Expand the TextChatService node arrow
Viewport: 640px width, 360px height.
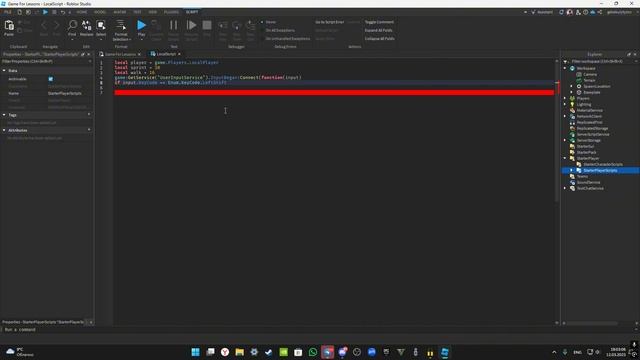[565, 188]
